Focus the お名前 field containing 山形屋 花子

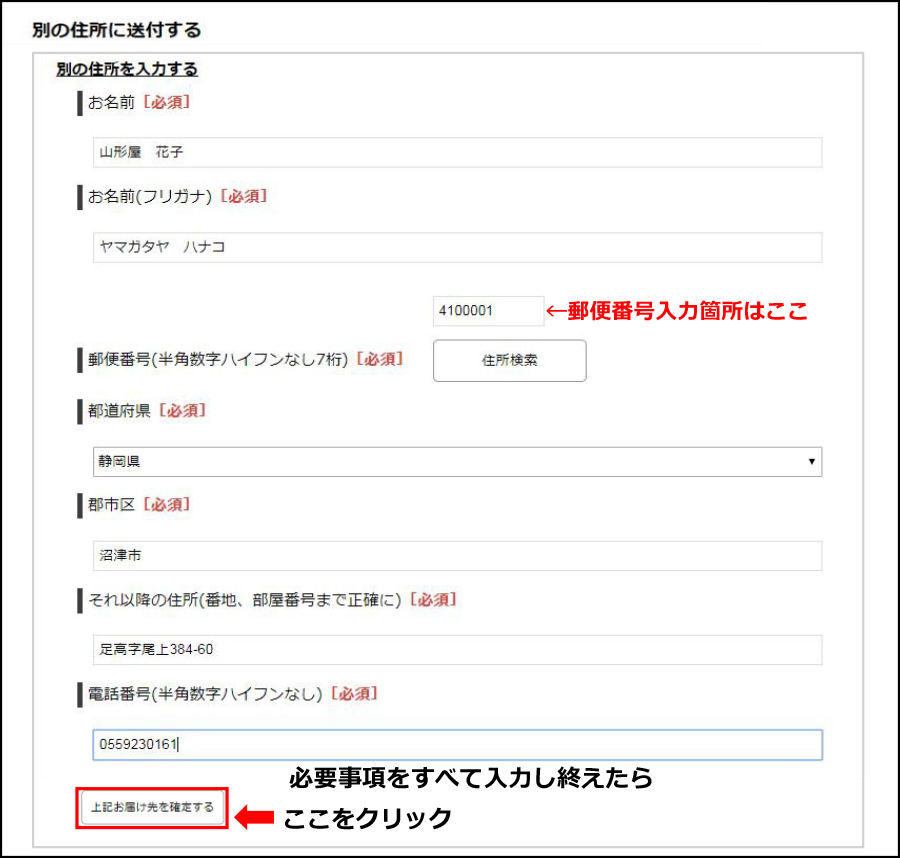click(456, 153)
